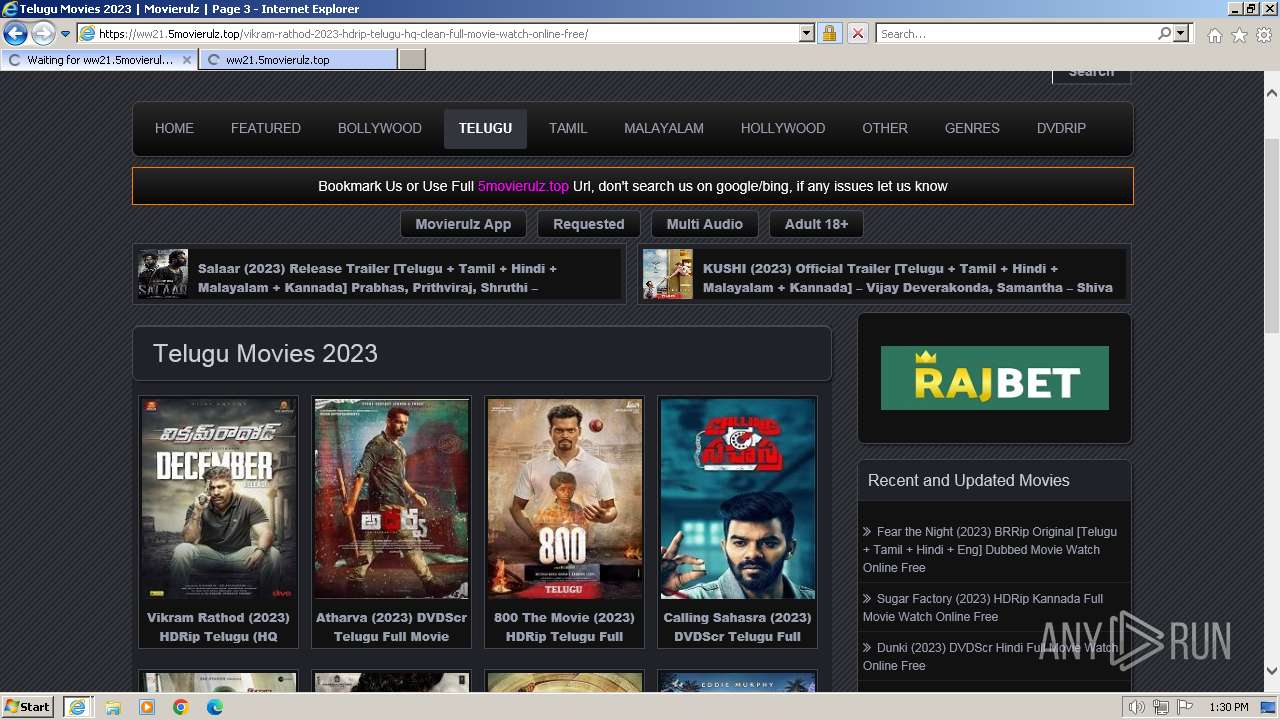Open Microsoft Edge in the taskbar
Image resolution: width=1280 pixels, height=720 pixels.
click(x=215, y=707)
